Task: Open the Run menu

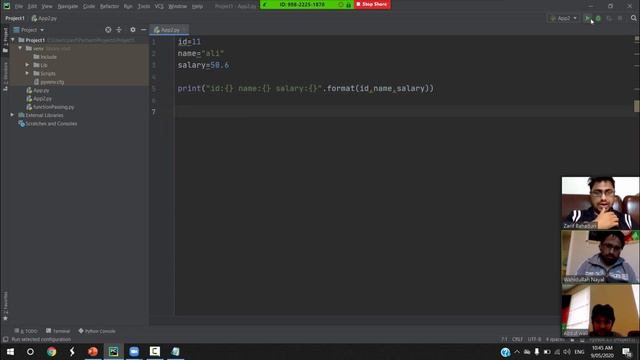Action: pyautogui.click(x=128, y=7)
